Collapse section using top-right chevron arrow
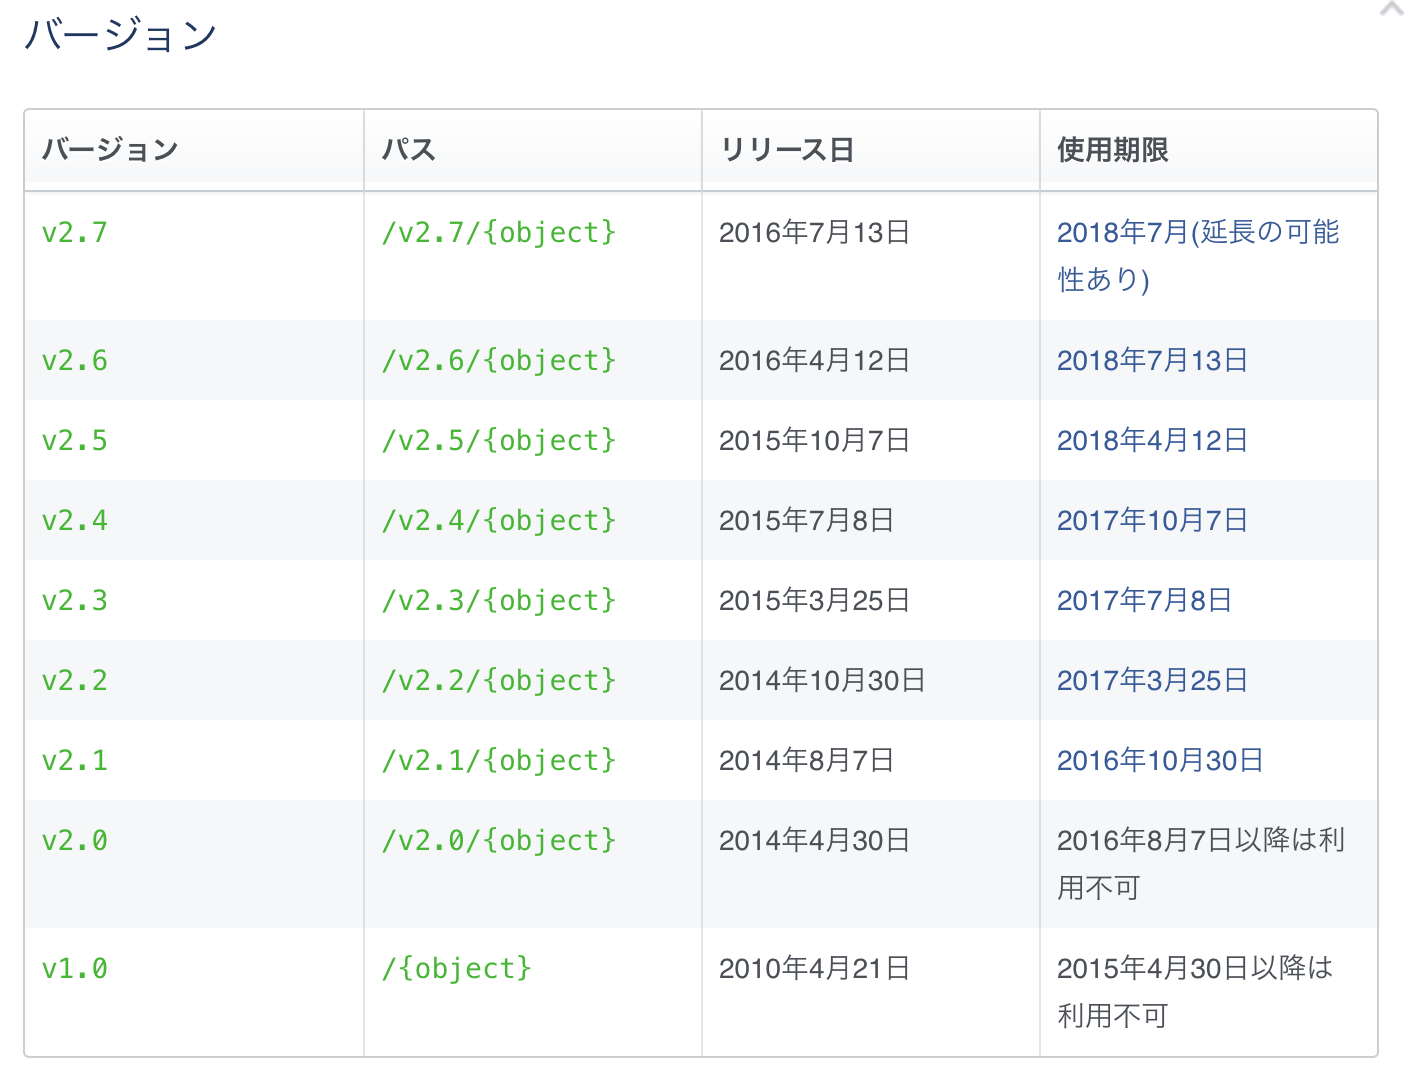 [1392, 10]
